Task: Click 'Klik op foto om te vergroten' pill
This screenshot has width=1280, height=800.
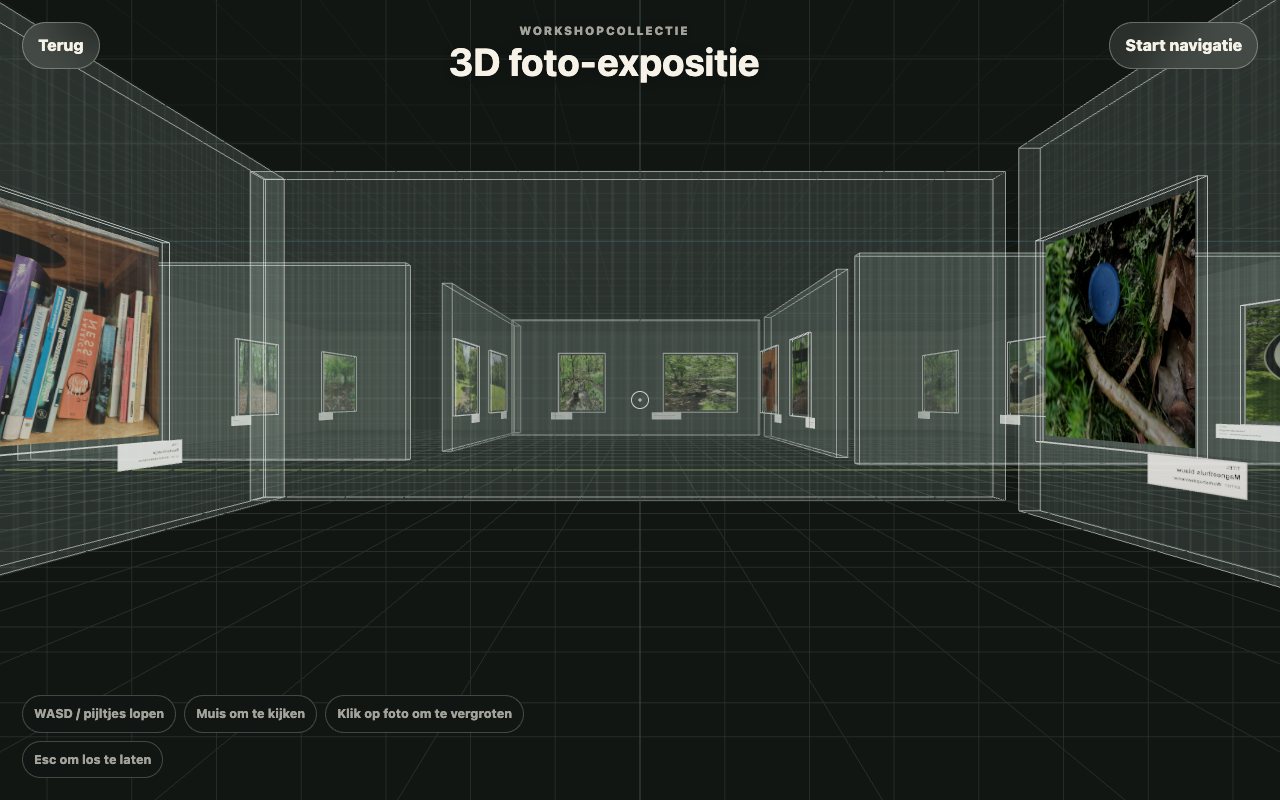Action: point(424,714)
